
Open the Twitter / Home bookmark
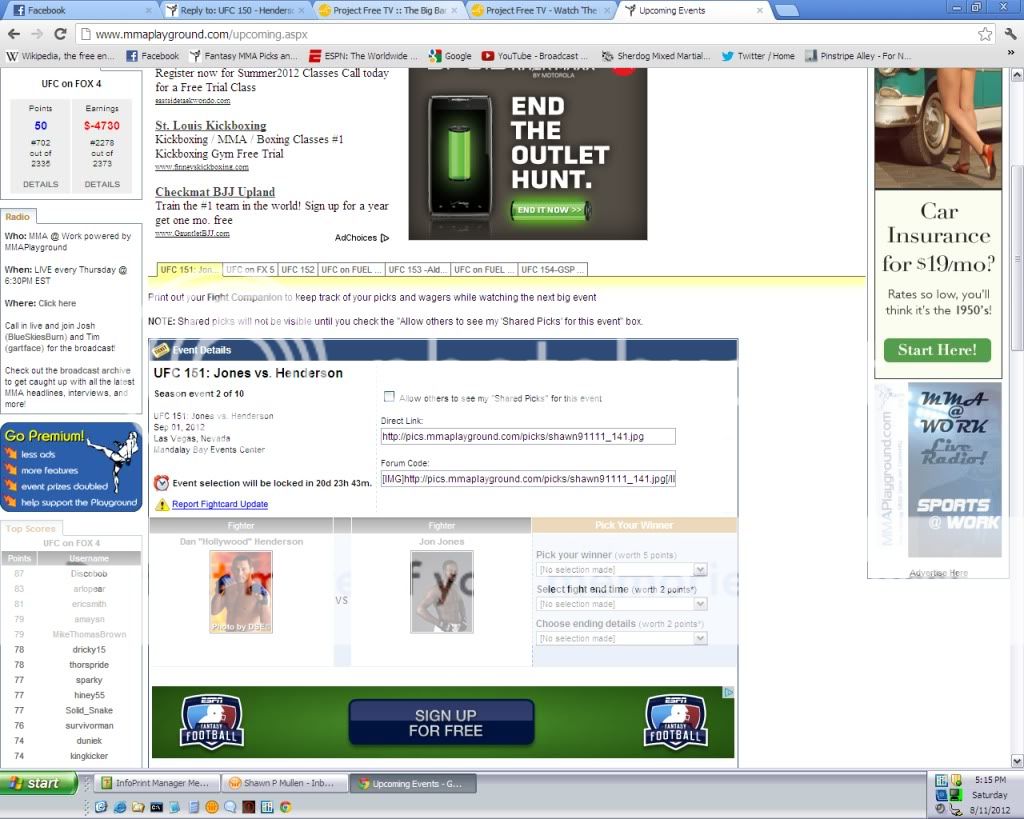[x=758, y=56]
